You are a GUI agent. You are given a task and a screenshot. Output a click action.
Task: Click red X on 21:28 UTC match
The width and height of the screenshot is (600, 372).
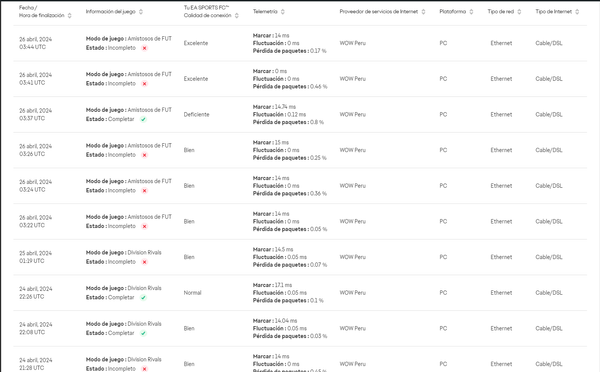click(144, 369)
